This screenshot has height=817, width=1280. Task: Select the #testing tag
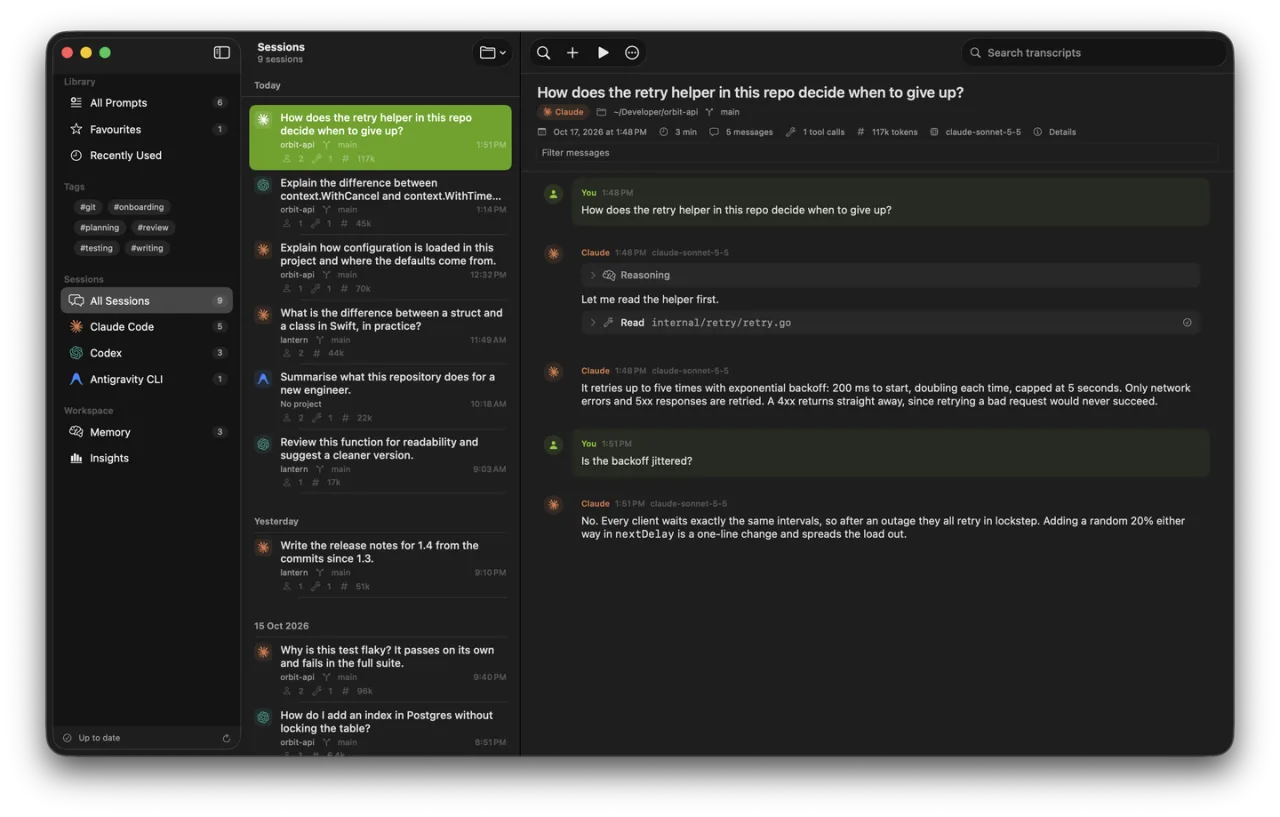pyautogui.click(x=97, y=248)
